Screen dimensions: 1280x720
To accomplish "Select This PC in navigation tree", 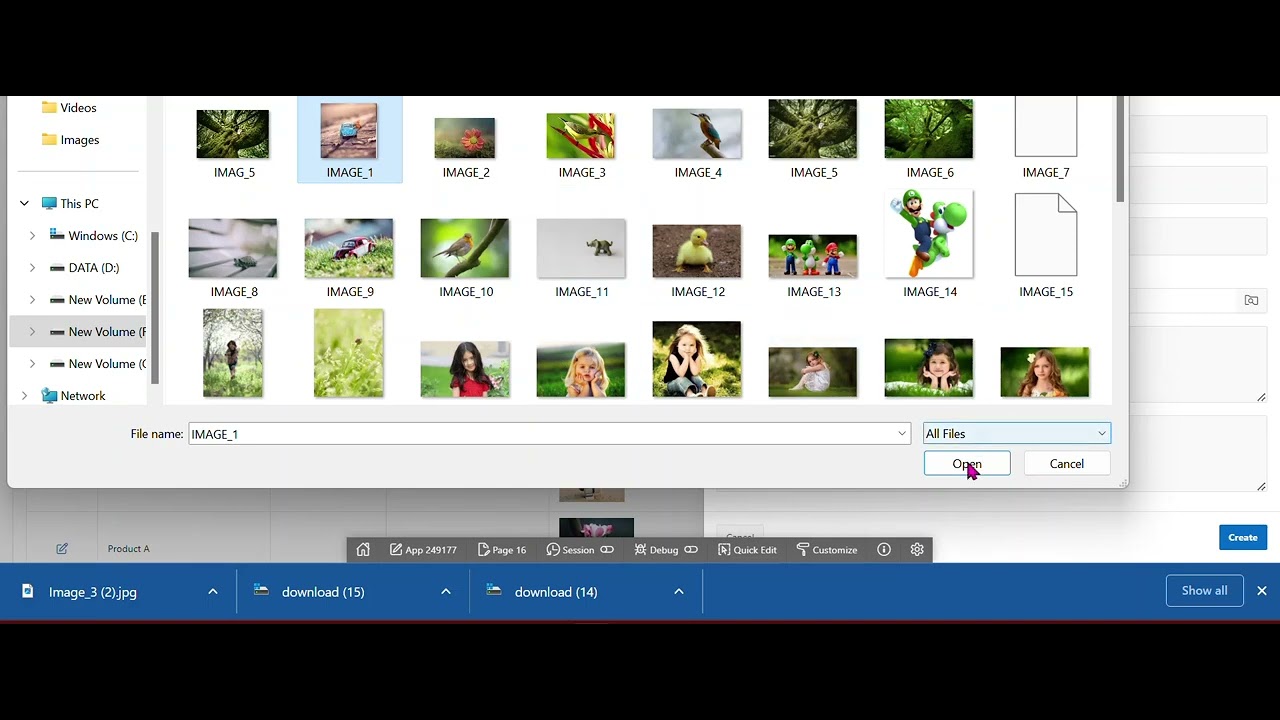I will click(79, 204).
